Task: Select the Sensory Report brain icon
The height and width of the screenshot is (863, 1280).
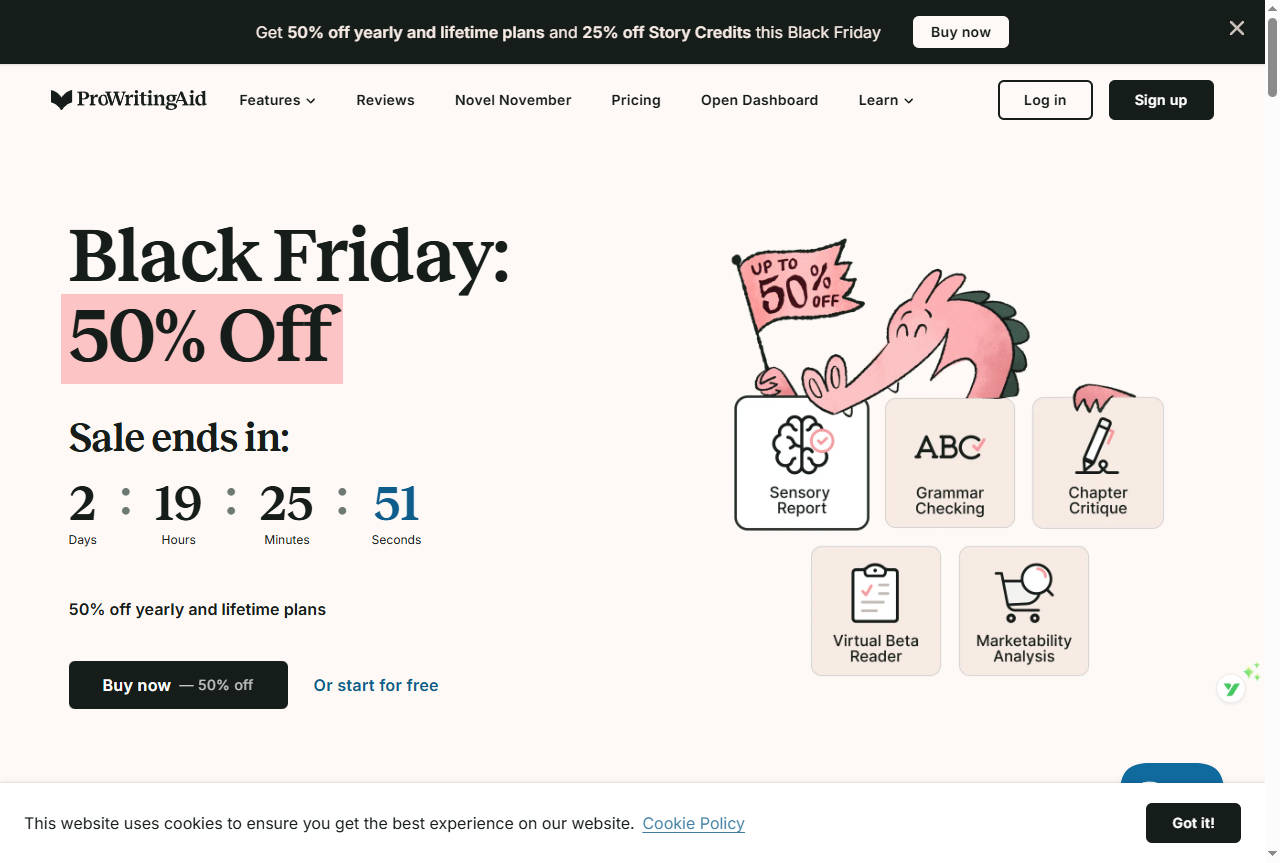Action: point(802,443)
